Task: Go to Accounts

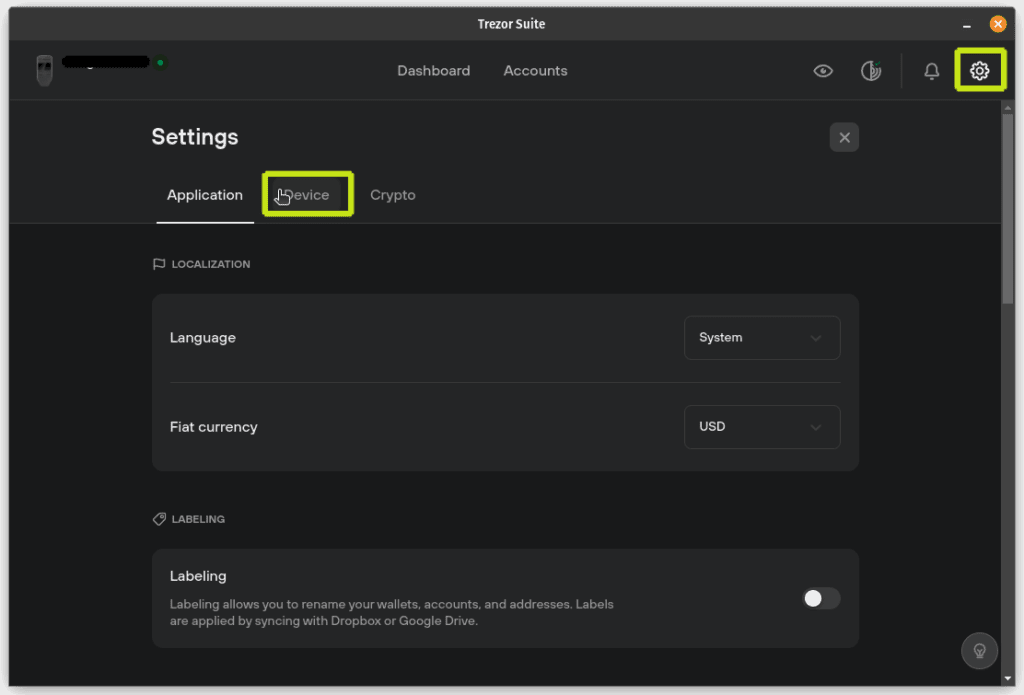Action: 535,71
